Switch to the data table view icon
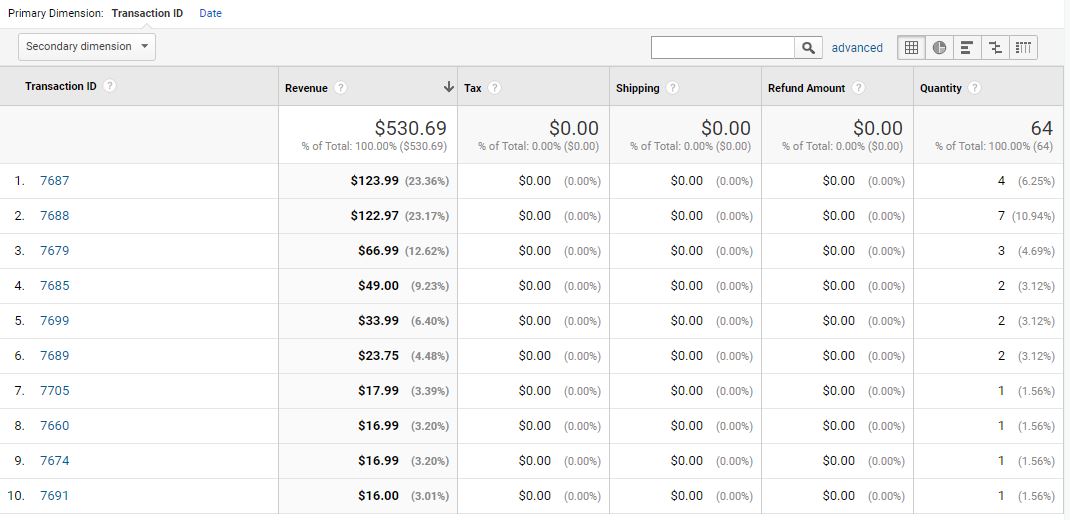The height and width of the screenshot is (520, 1070). 911,48
